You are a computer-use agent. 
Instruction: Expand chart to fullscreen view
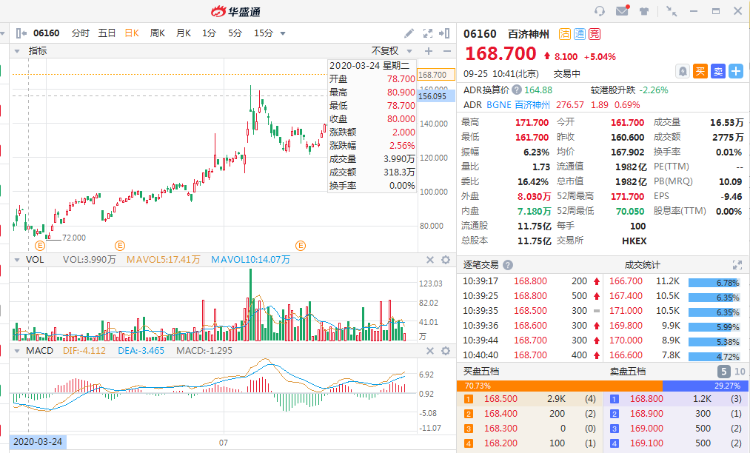pyautogui.click(x=428, y=33)
